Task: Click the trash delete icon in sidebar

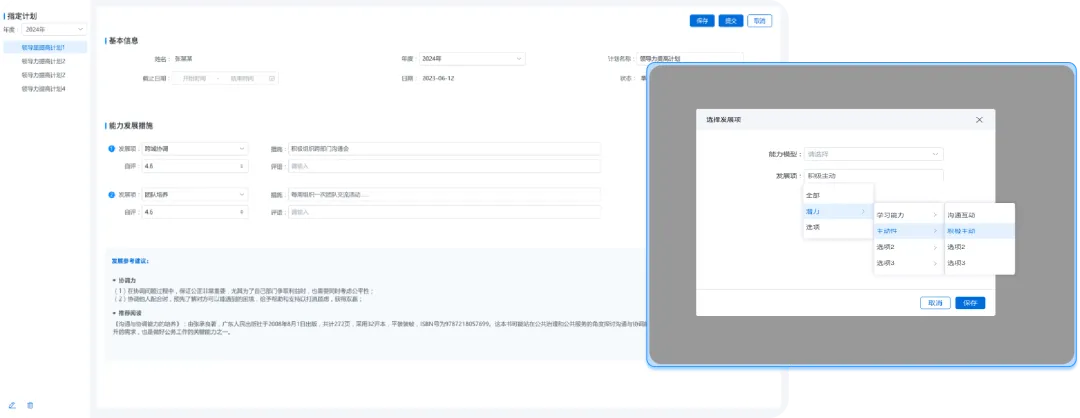Action: [30, 405]
